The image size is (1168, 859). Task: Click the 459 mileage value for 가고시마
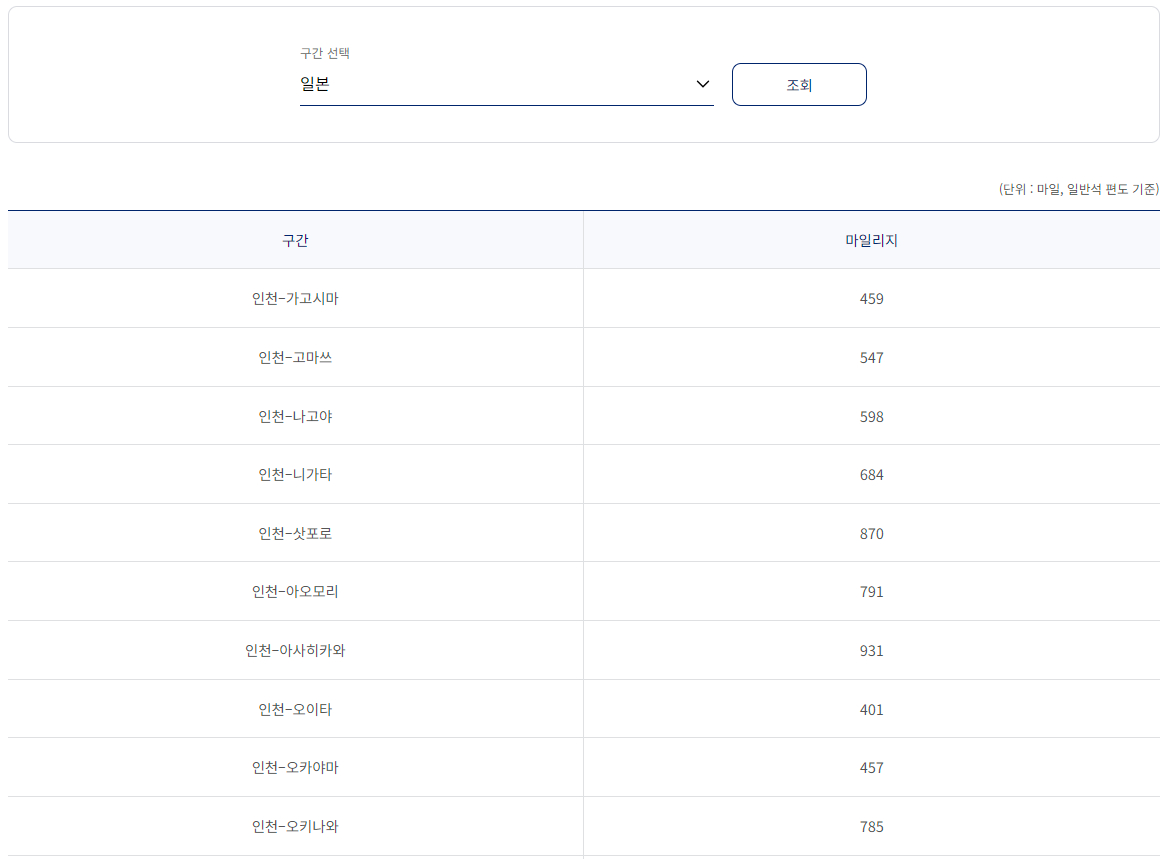871,298
